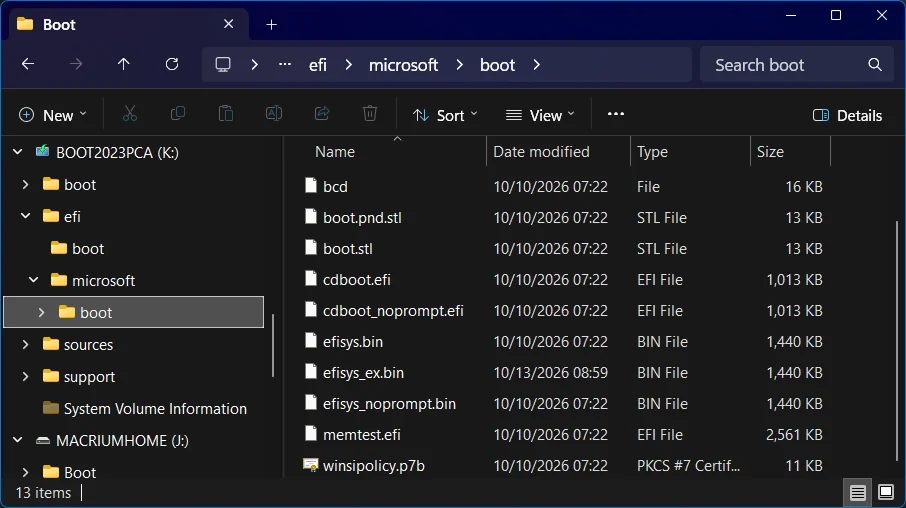Navigate to efi in the breadcrumb
This screenshot has width=906, height=508.
click(x=318, y=65)
